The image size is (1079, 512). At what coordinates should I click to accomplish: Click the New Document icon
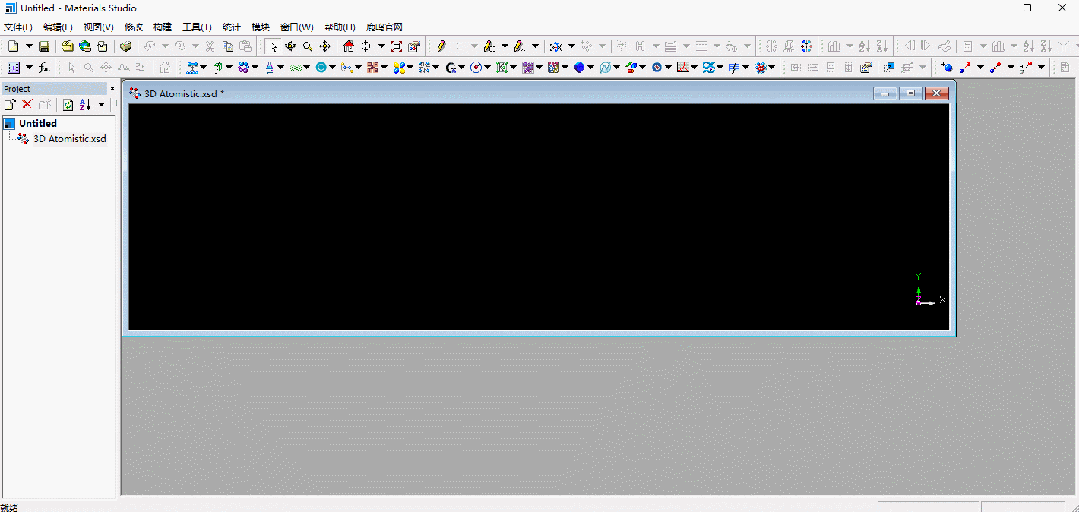[x=13, y=46]
